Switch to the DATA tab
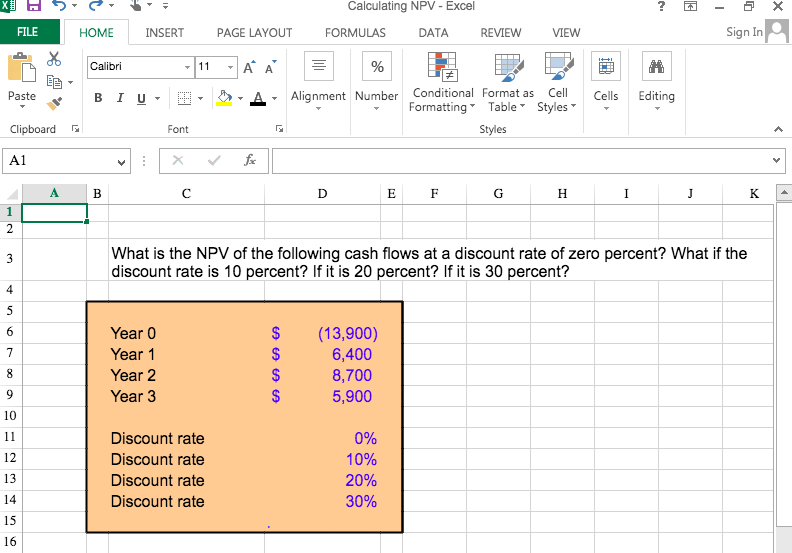Screen dimensions: 792x553 coord(433,33)
